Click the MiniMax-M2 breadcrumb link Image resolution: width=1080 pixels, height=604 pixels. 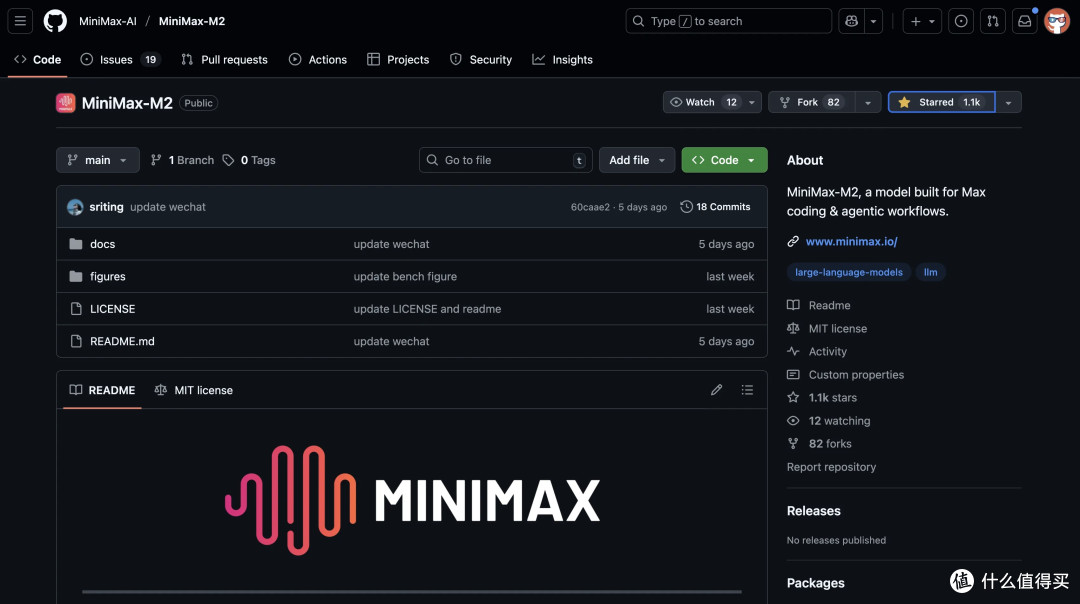tap(191, 21)
